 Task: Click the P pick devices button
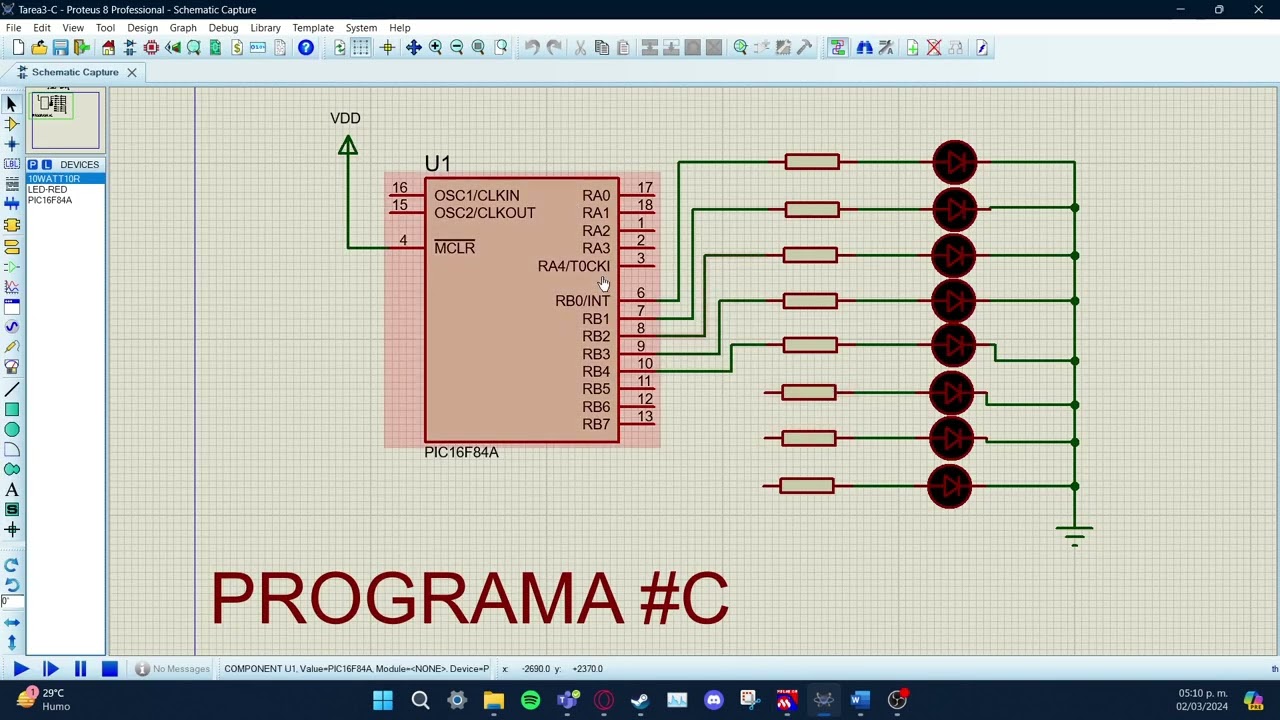33,165
